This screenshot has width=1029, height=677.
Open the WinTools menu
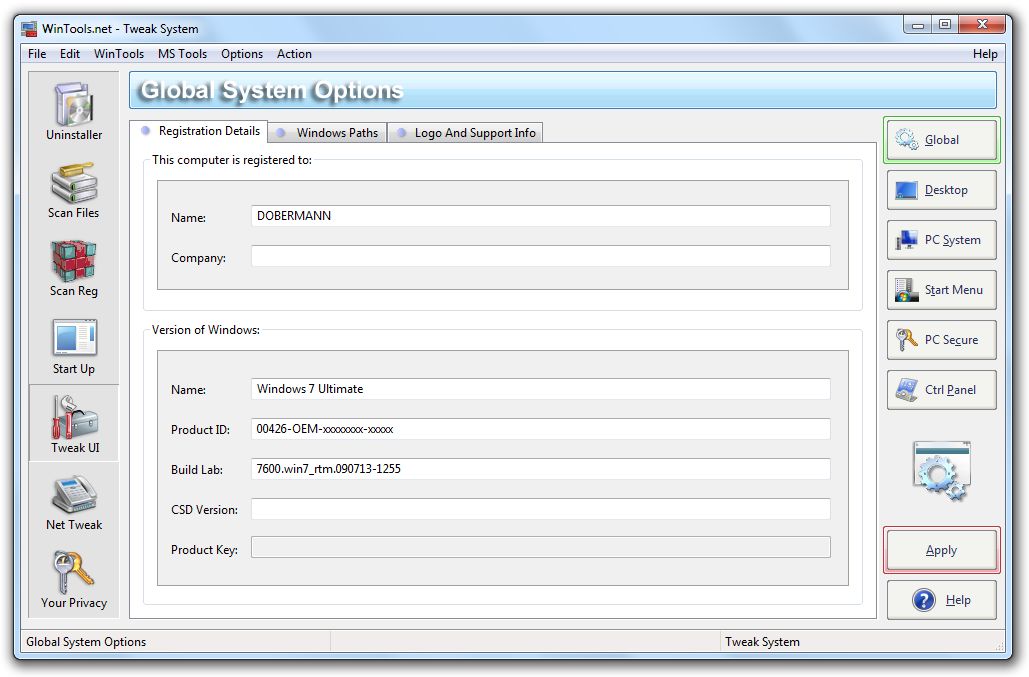click(x=119, y=54)
